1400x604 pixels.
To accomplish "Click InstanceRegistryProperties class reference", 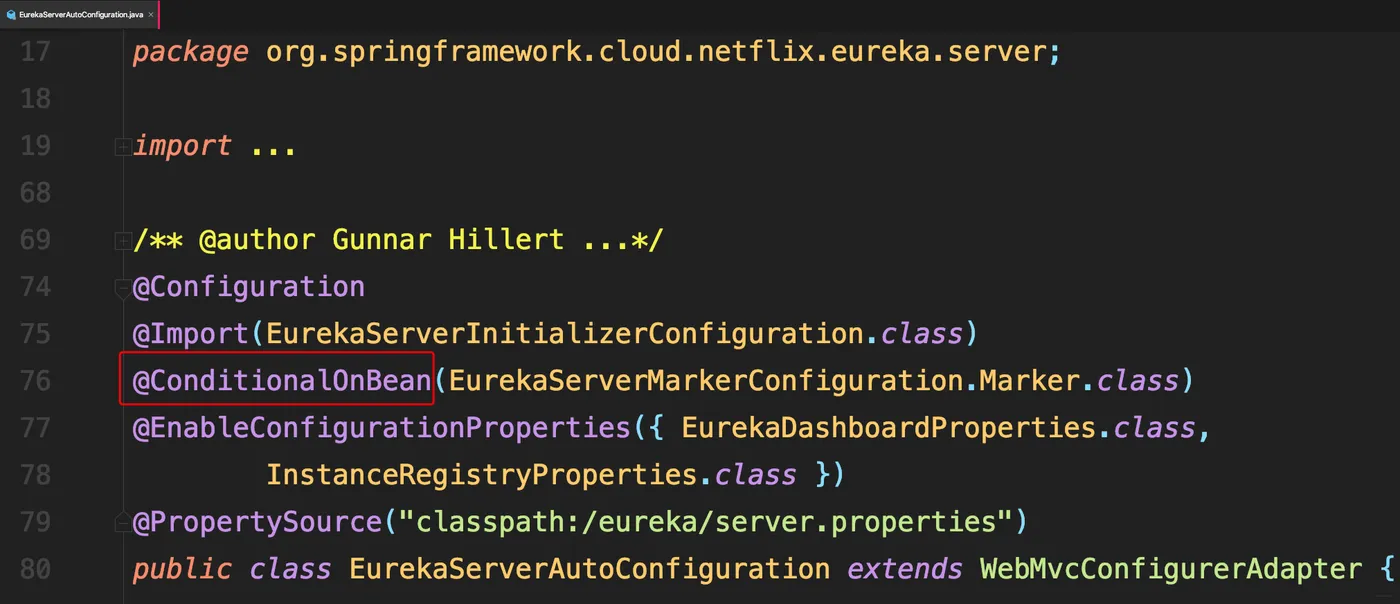I will [481, 474].
